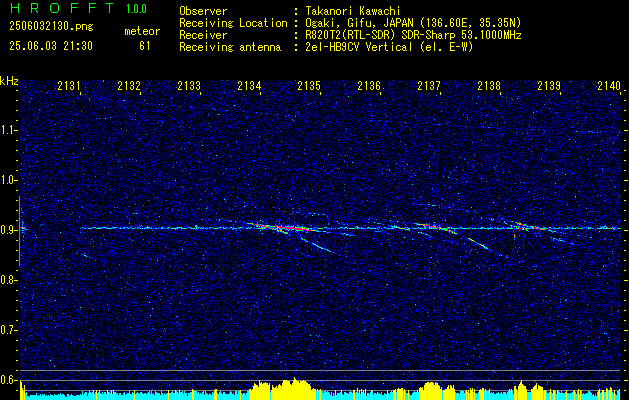Click the Receiving antenna label

[x=230, y=47]
